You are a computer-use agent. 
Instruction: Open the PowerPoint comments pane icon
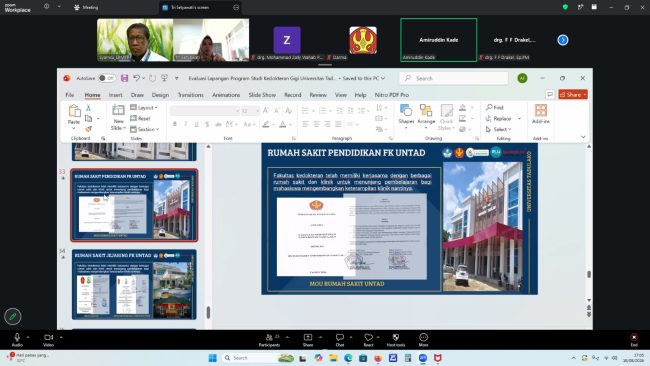[550, 95]
